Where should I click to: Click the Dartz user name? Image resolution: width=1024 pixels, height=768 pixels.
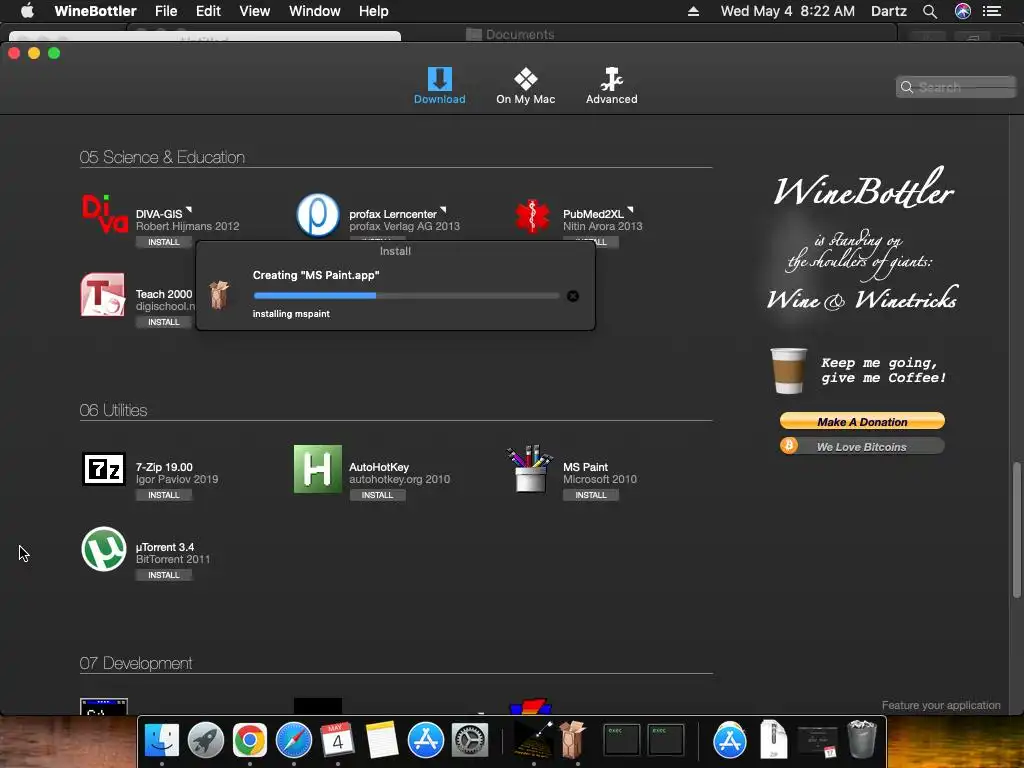point(888,11)
